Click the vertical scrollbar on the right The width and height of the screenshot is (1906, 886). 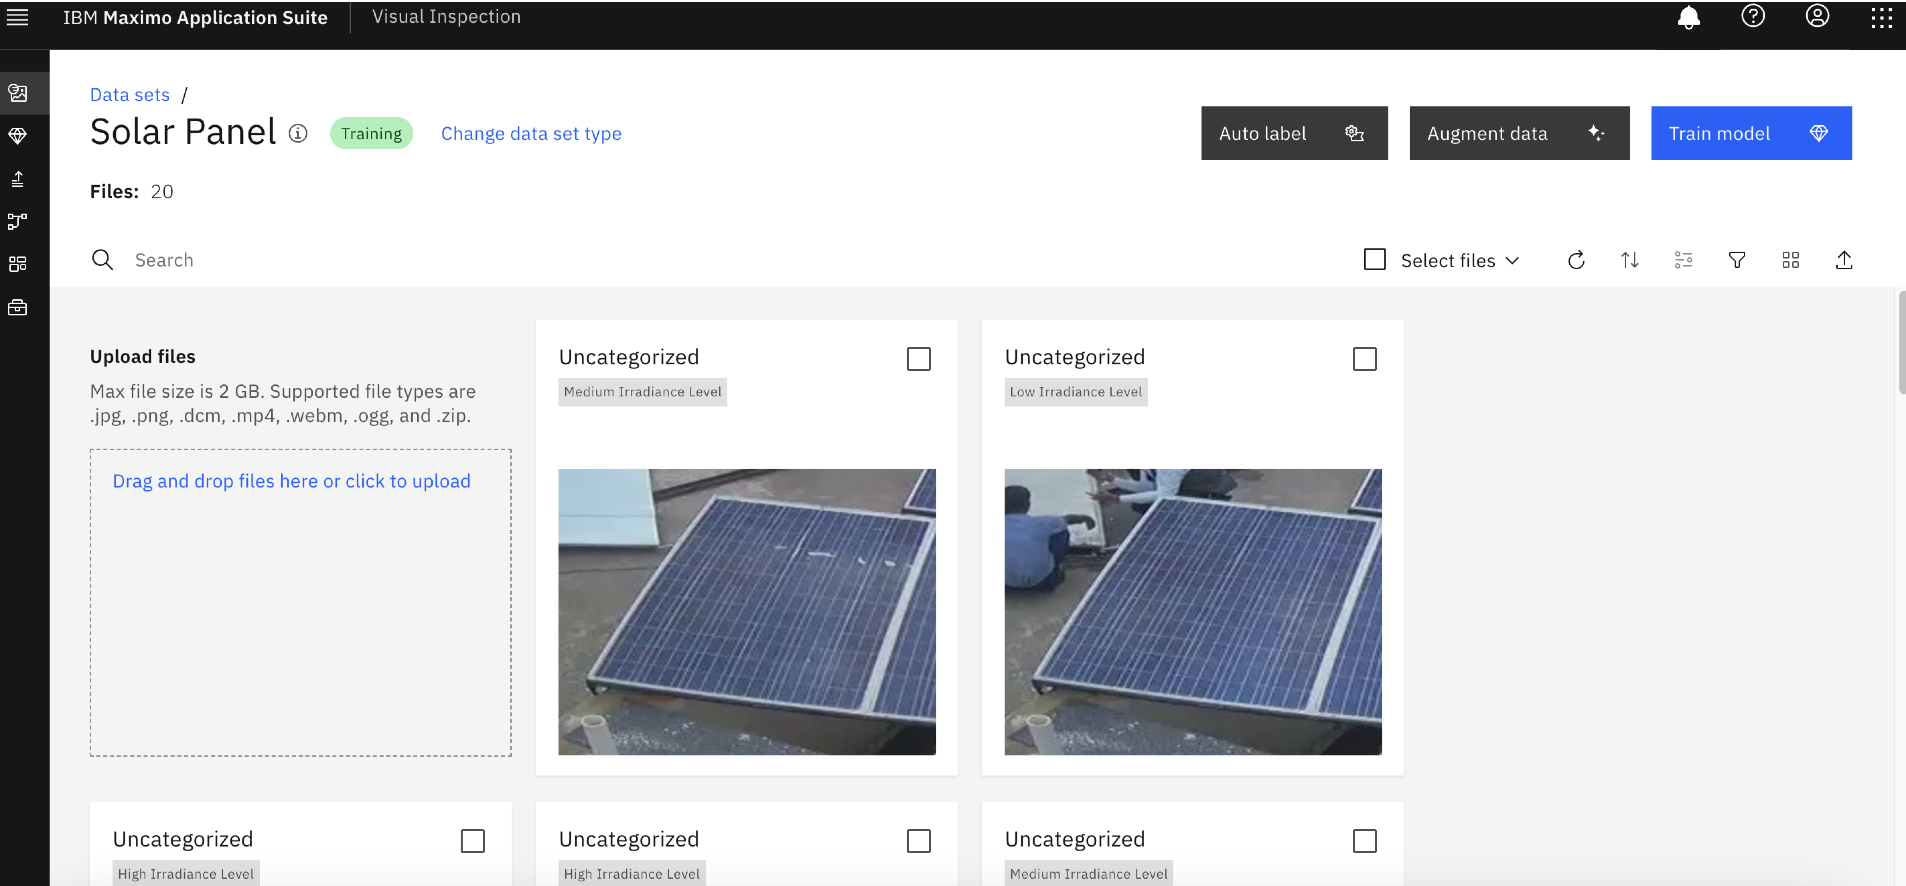coord(1900,343)
